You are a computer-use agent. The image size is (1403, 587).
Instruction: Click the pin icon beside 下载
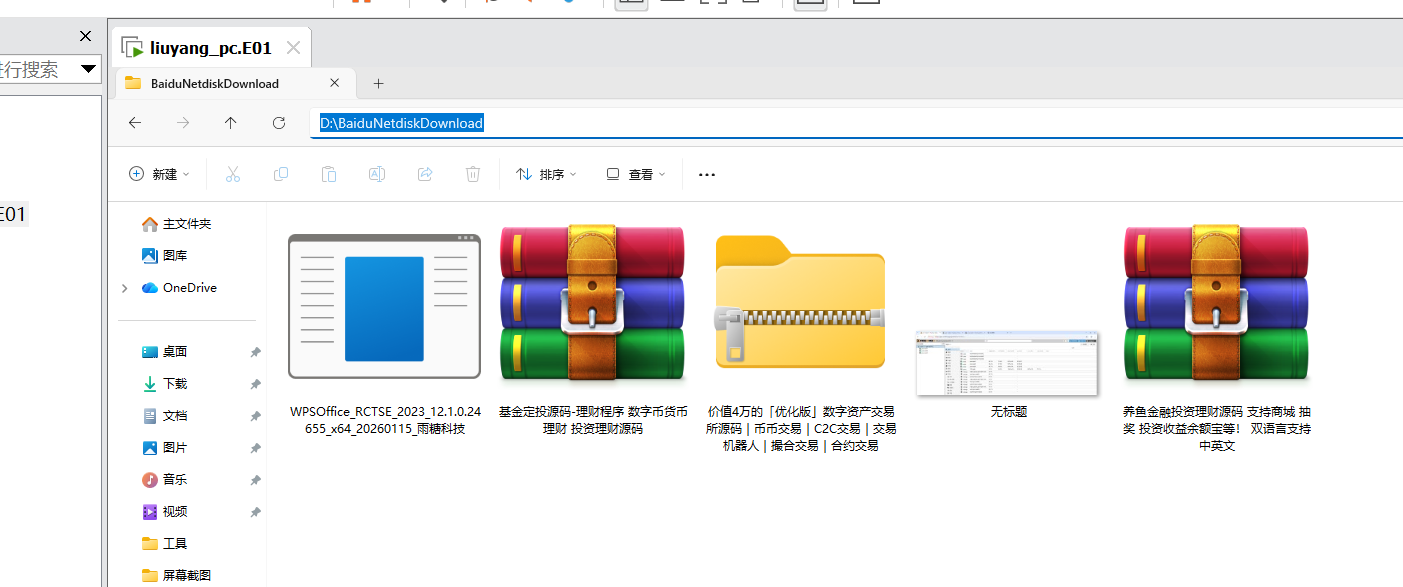255,384
